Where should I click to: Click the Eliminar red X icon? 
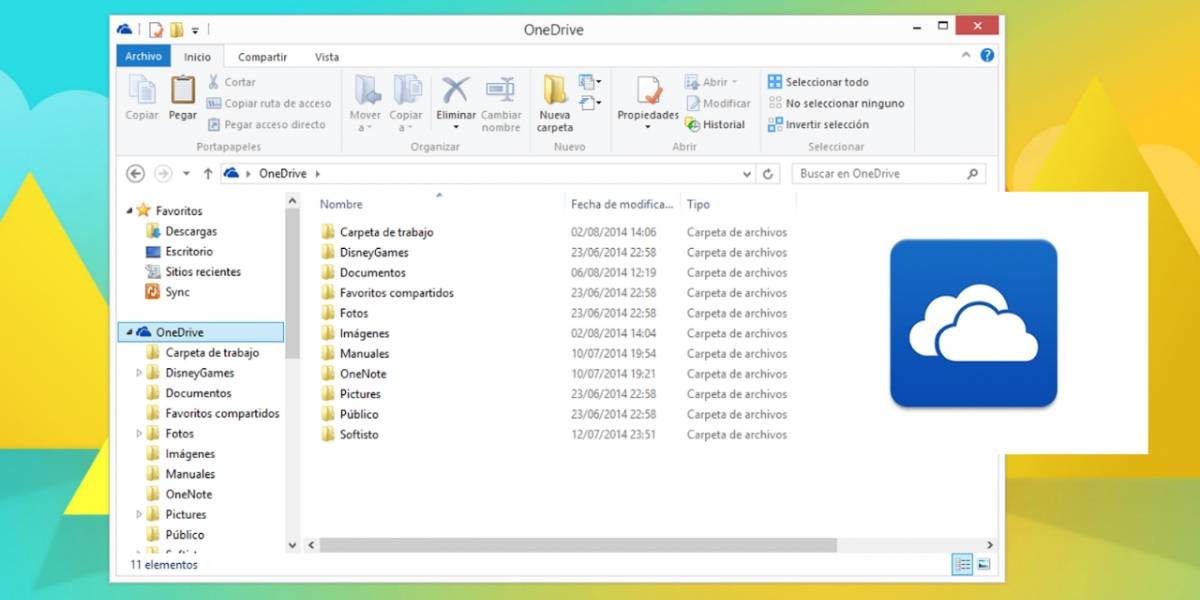point(456,90)
